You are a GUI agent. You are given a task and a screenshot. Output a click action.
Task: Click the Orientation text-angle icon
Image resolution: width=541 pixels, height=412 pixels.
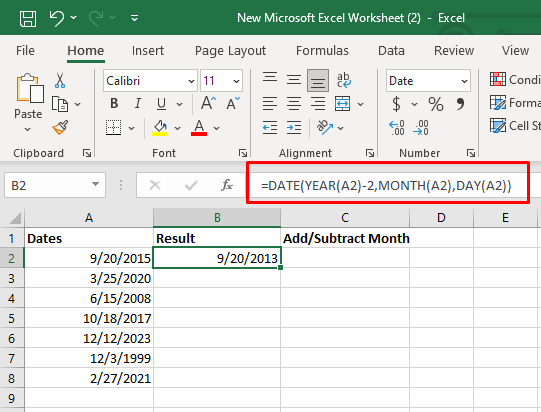point(325,128)
